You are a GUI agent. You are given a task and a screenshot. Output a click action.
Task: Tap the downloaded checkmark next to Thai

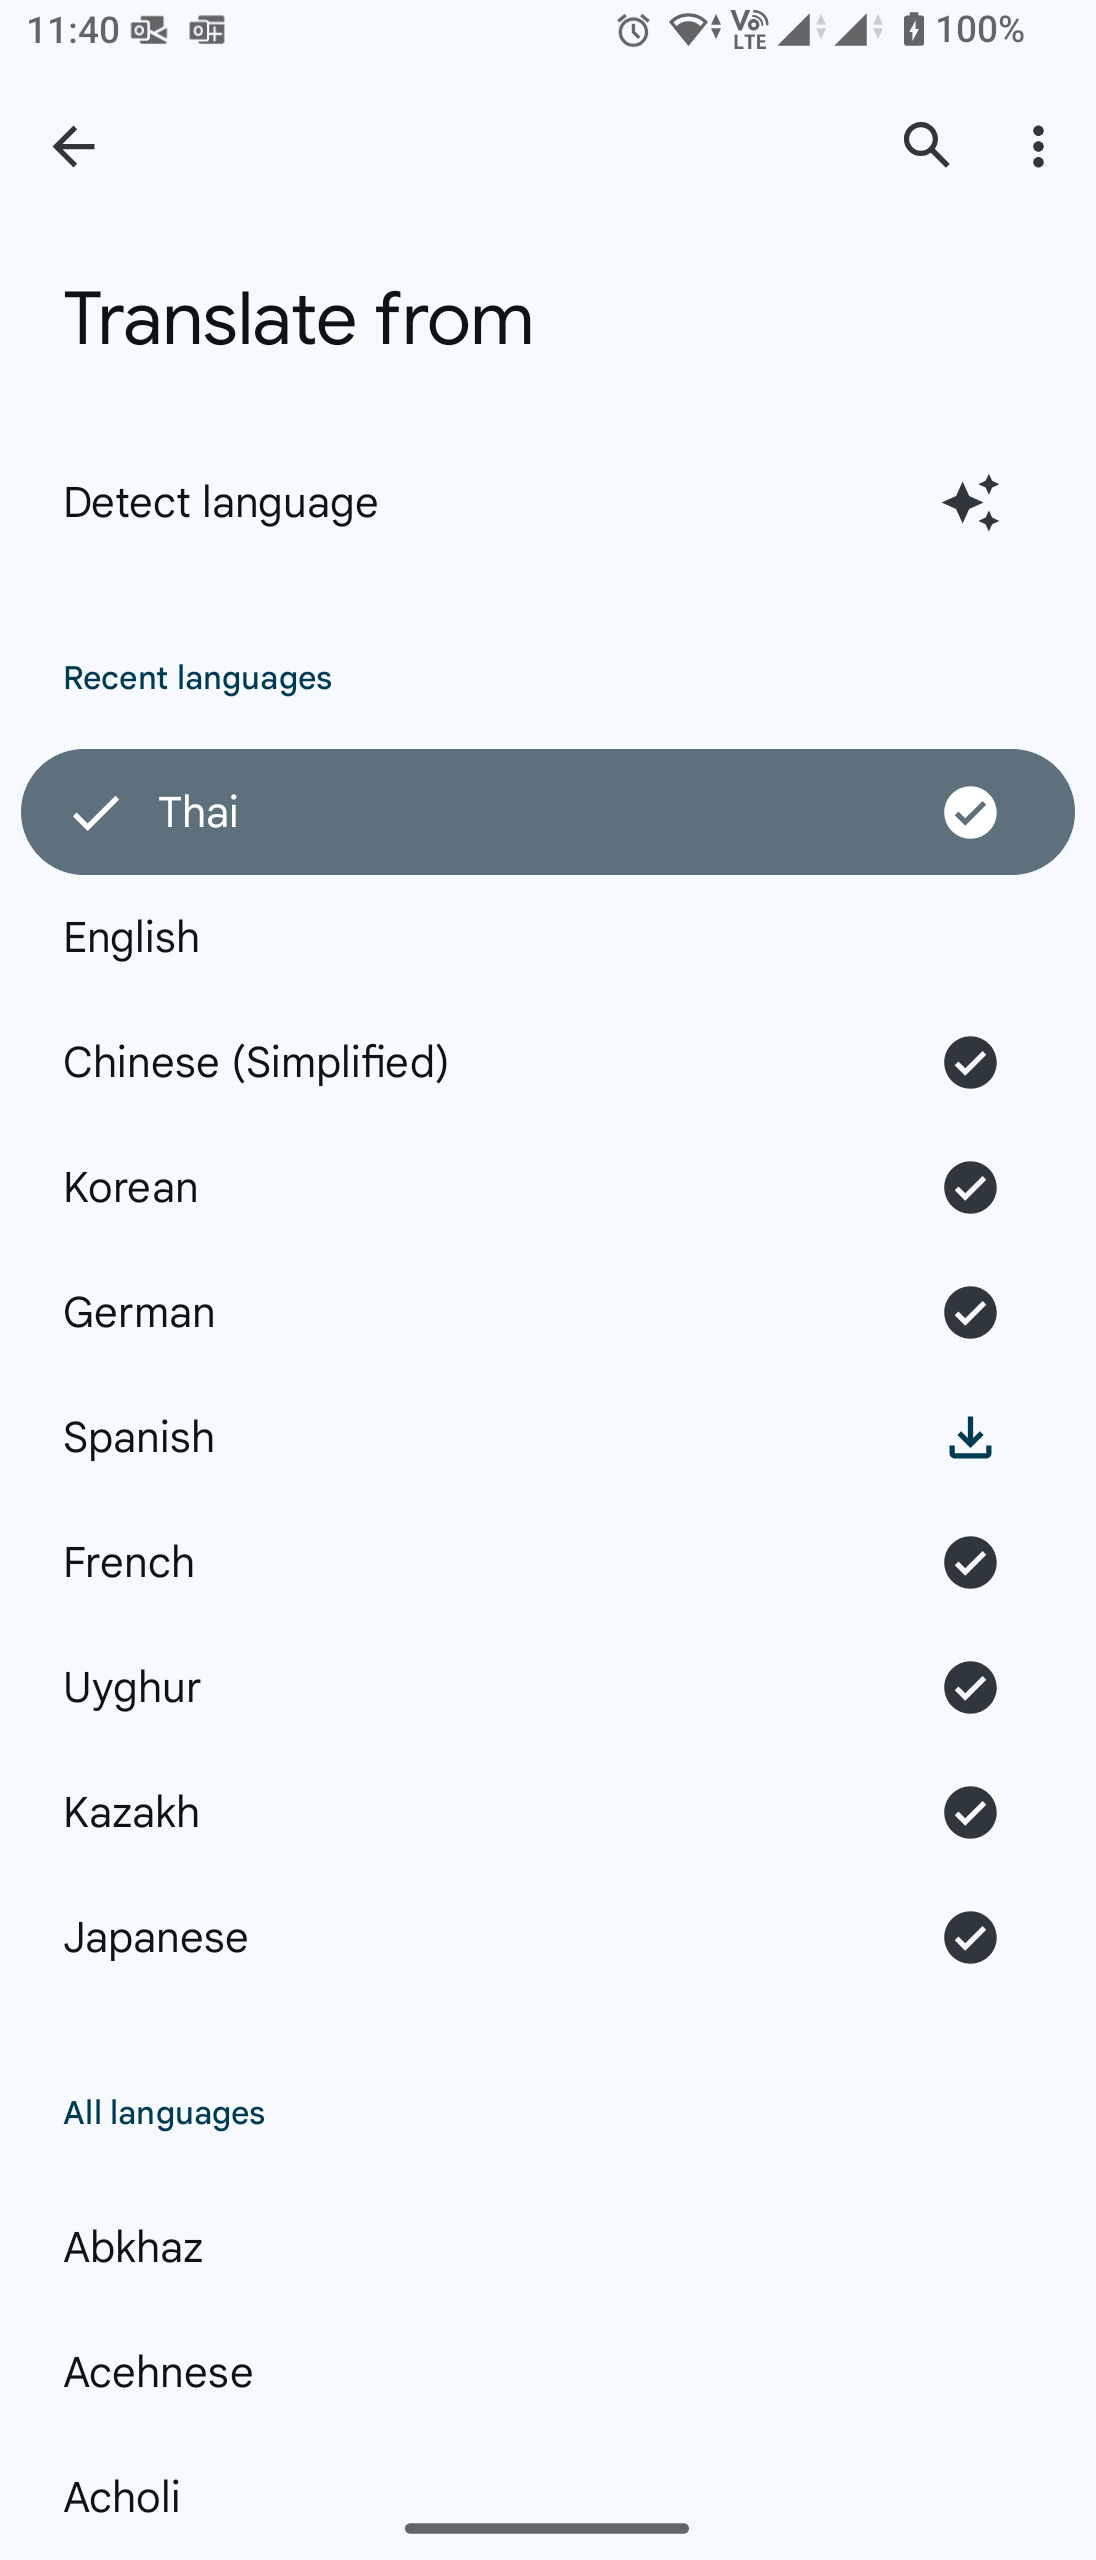(970, 812)
